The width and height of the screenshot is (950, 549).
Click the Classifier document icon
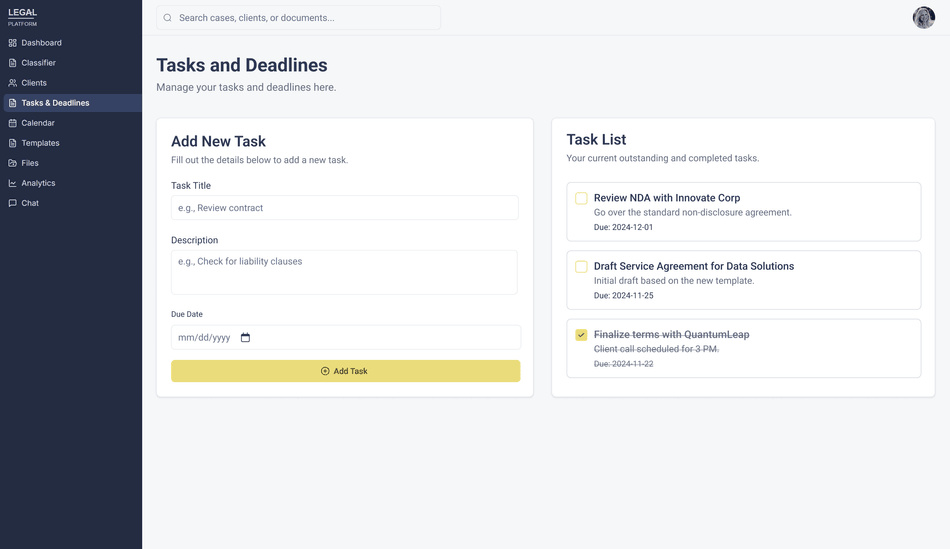(x=13, y=63)
